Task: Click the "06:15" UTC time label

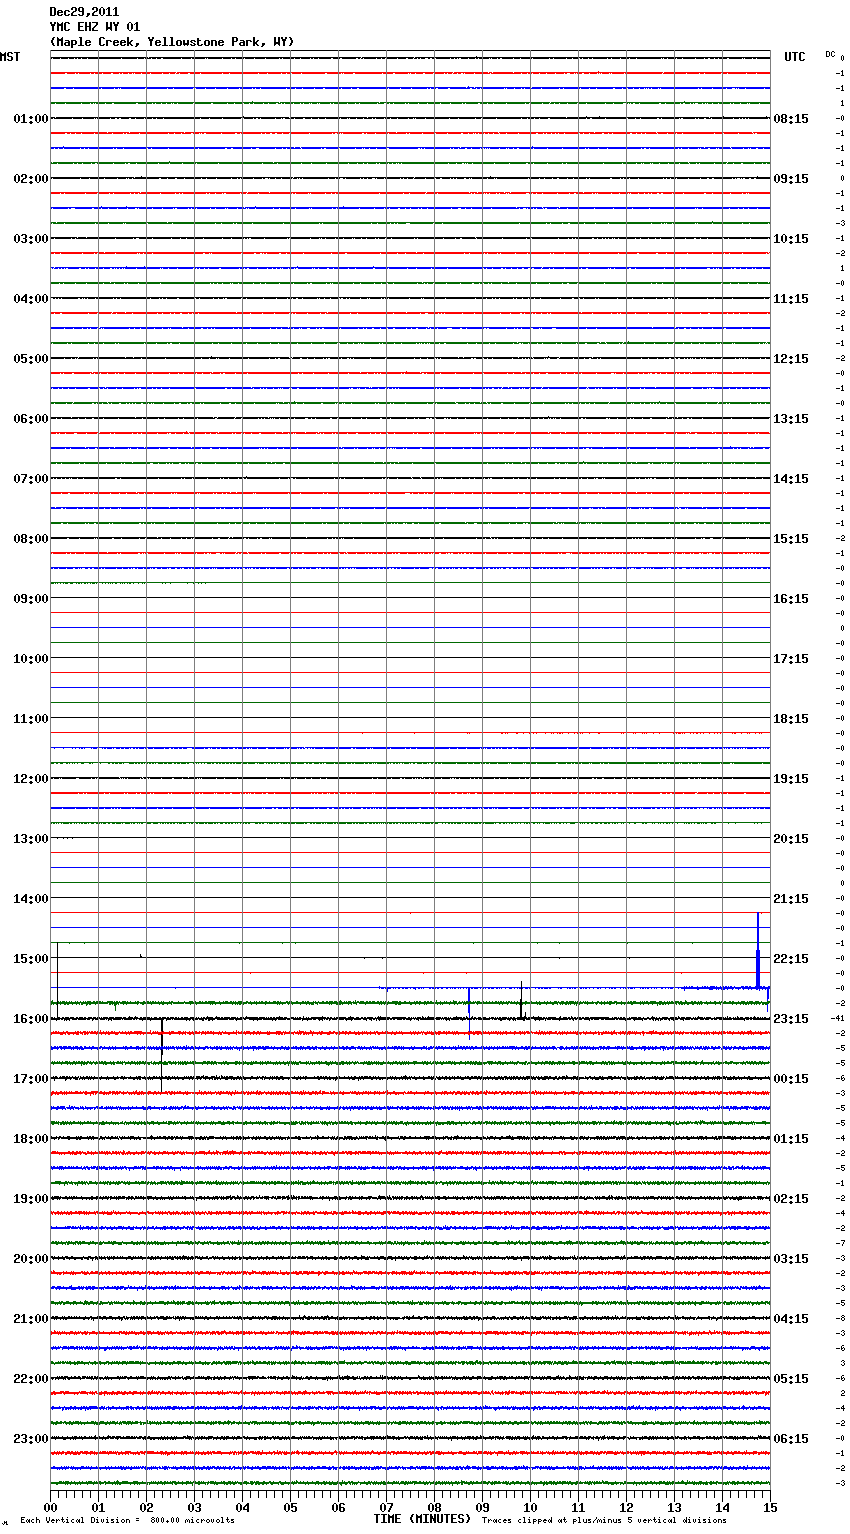Action: point(791,1439)
